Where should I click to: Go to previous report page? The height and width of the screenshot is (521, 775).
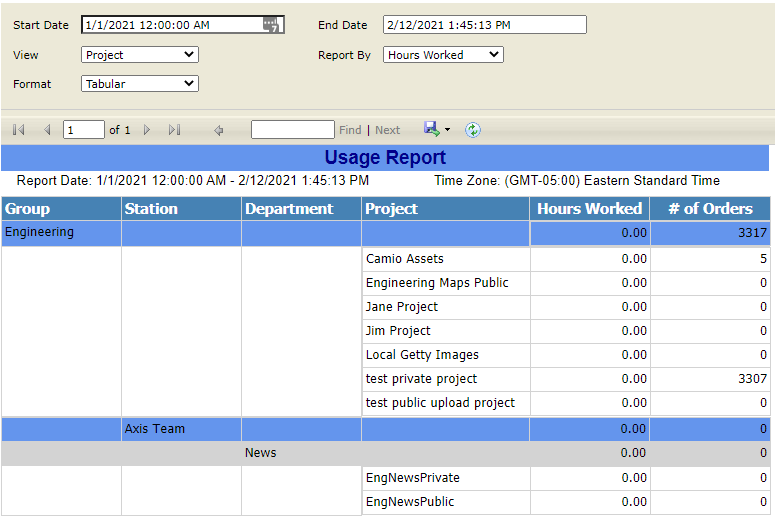(x=46, y=130)
